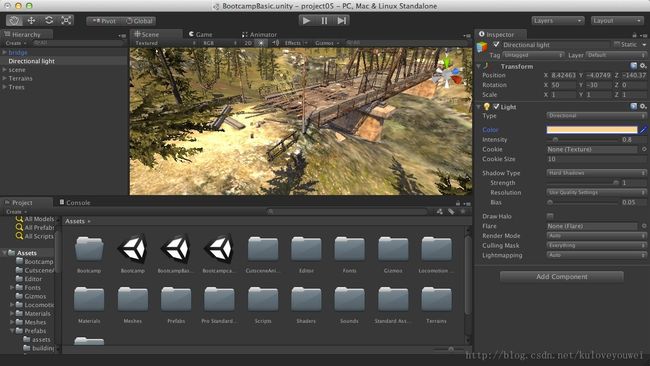This screenshot has width=650, height=366.
Task: Expand the Terrains hierarchy item
Action: coord(4,78)
